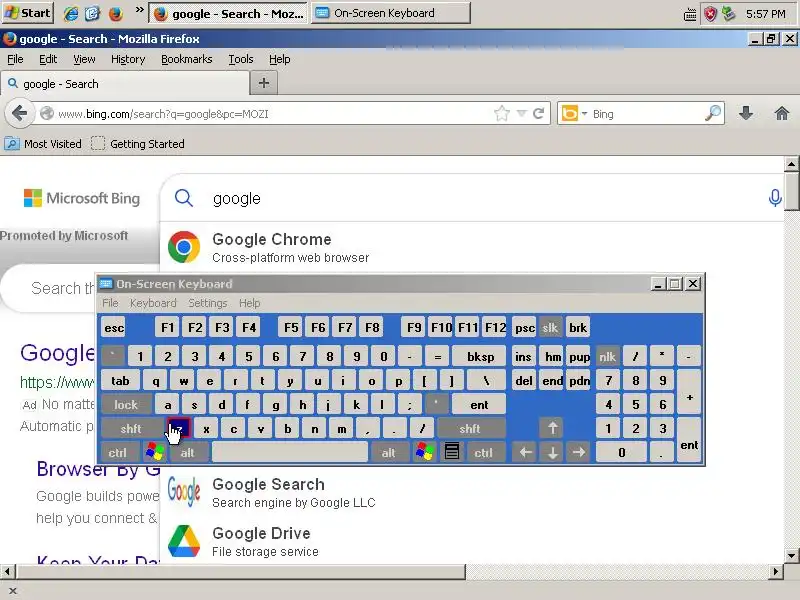The image size is (800, 600).
Task: Open the On-Screen Keyboard Settings menu
Action: pos(208,303)
